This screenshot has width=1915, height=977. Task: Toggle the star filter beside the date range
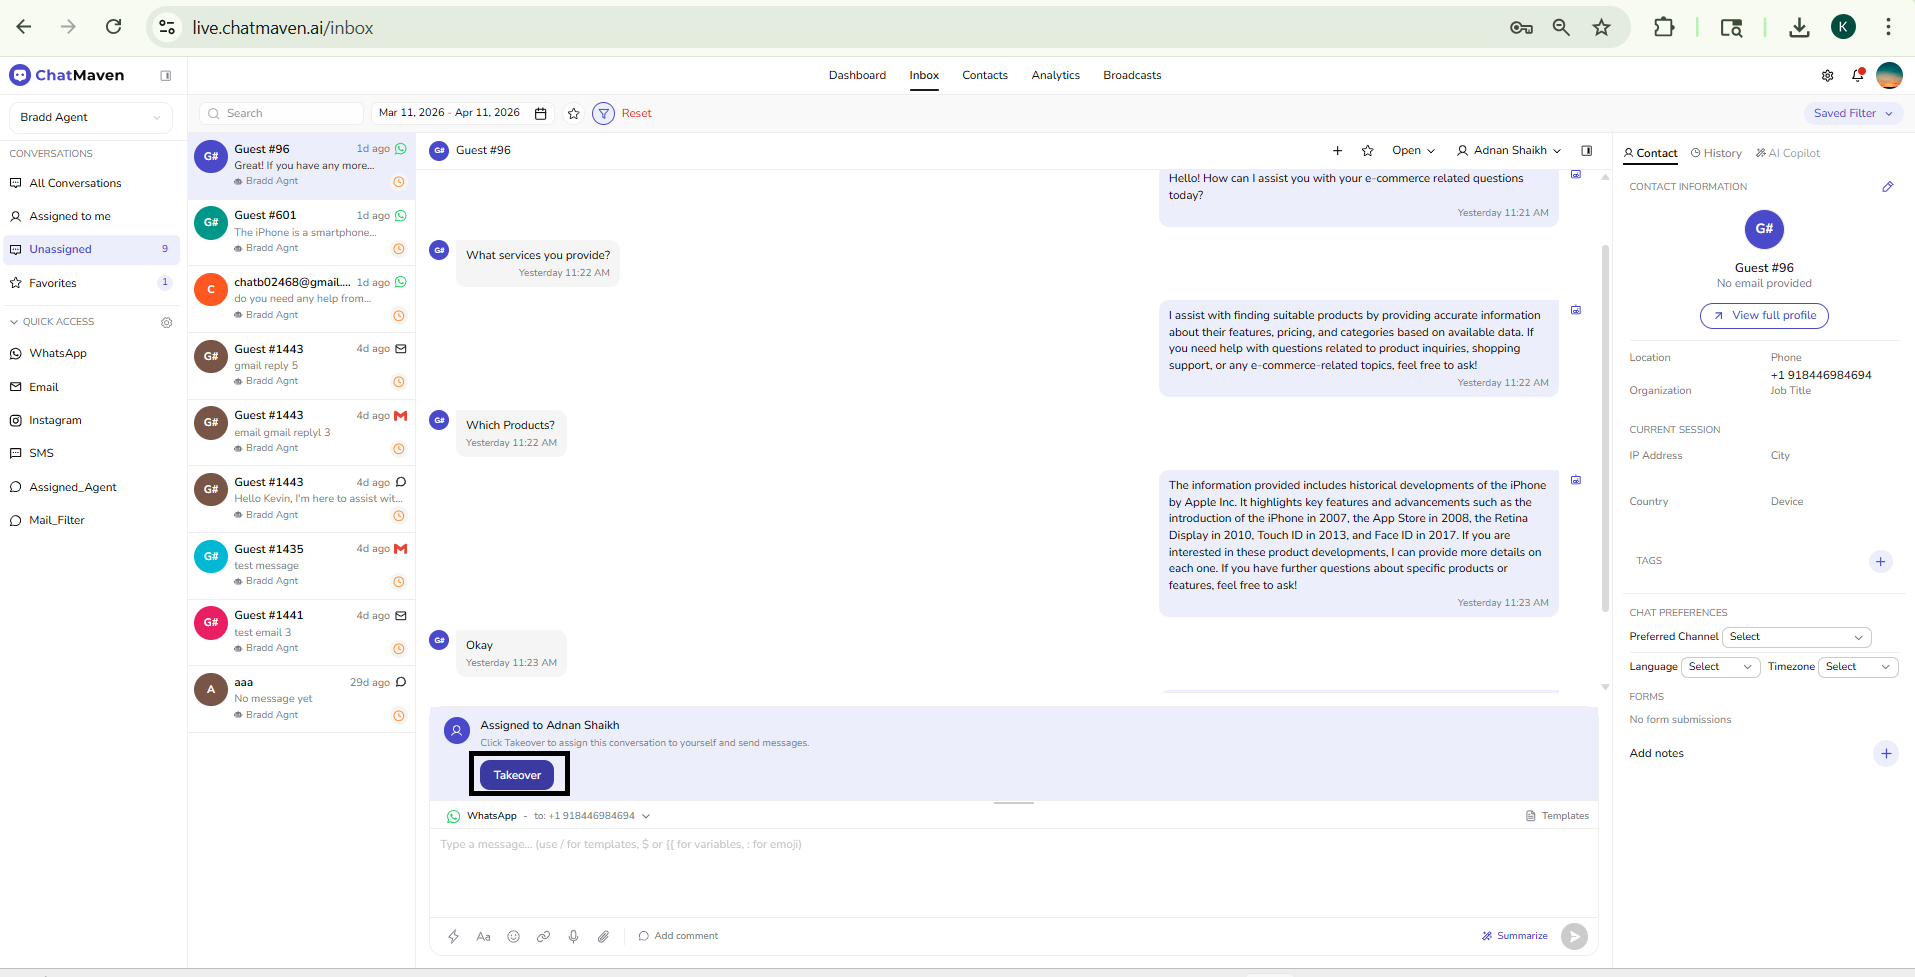click(x=573, y=113)
